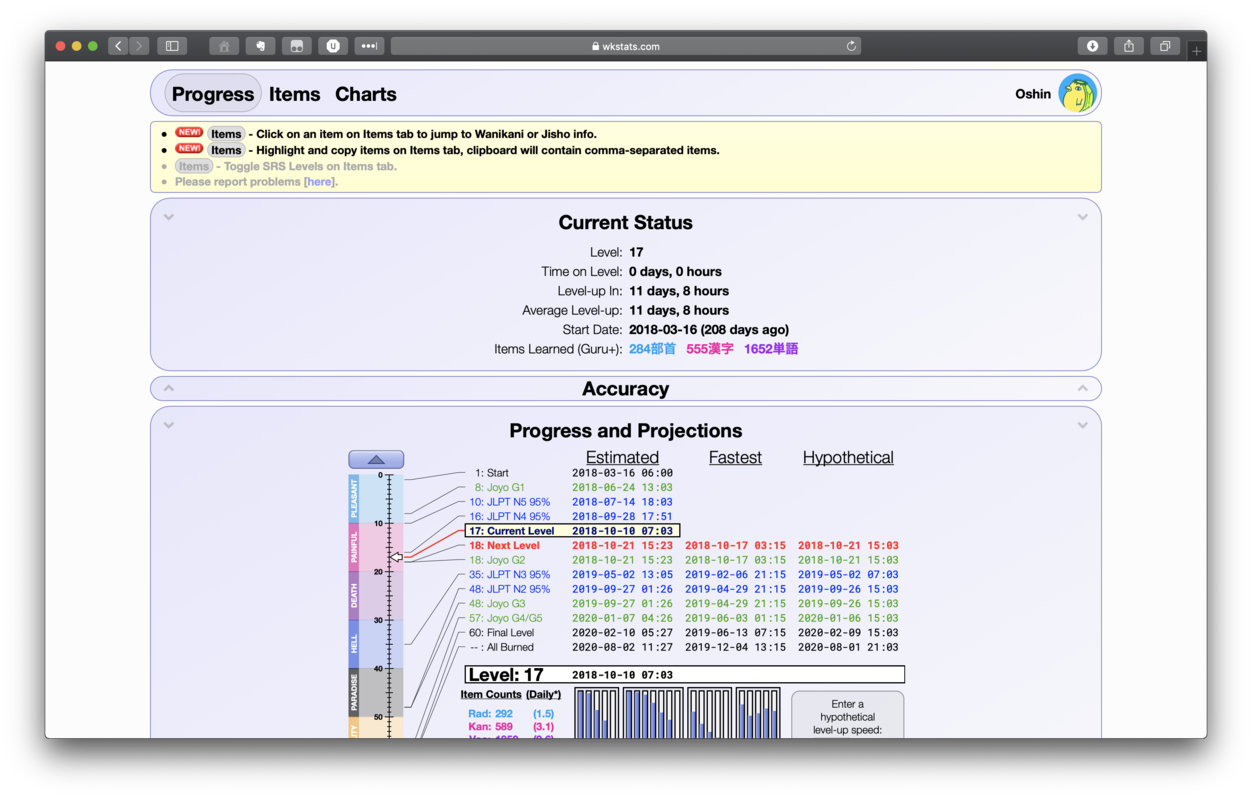The height and width of the screenshot is (798, 1252).
Task: Click the first level bar chart box
Action: (x=597, y=713)
